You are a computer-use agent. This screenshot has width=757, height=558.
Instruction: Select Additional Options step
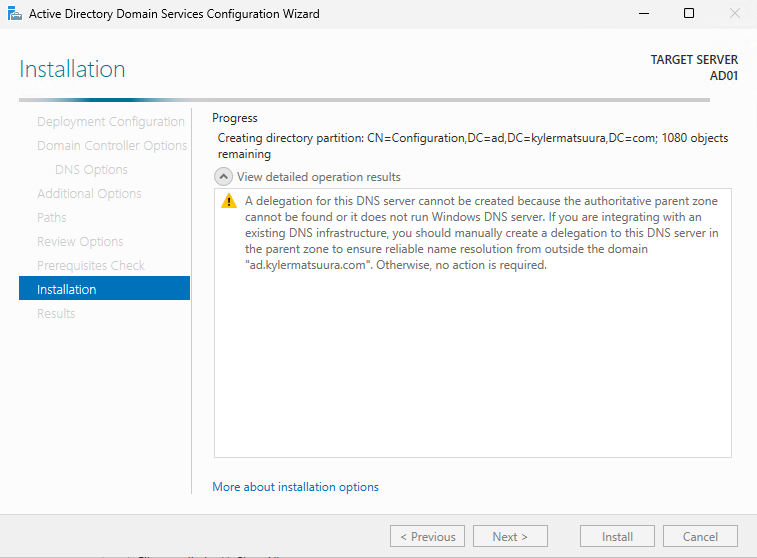[89, 194]
